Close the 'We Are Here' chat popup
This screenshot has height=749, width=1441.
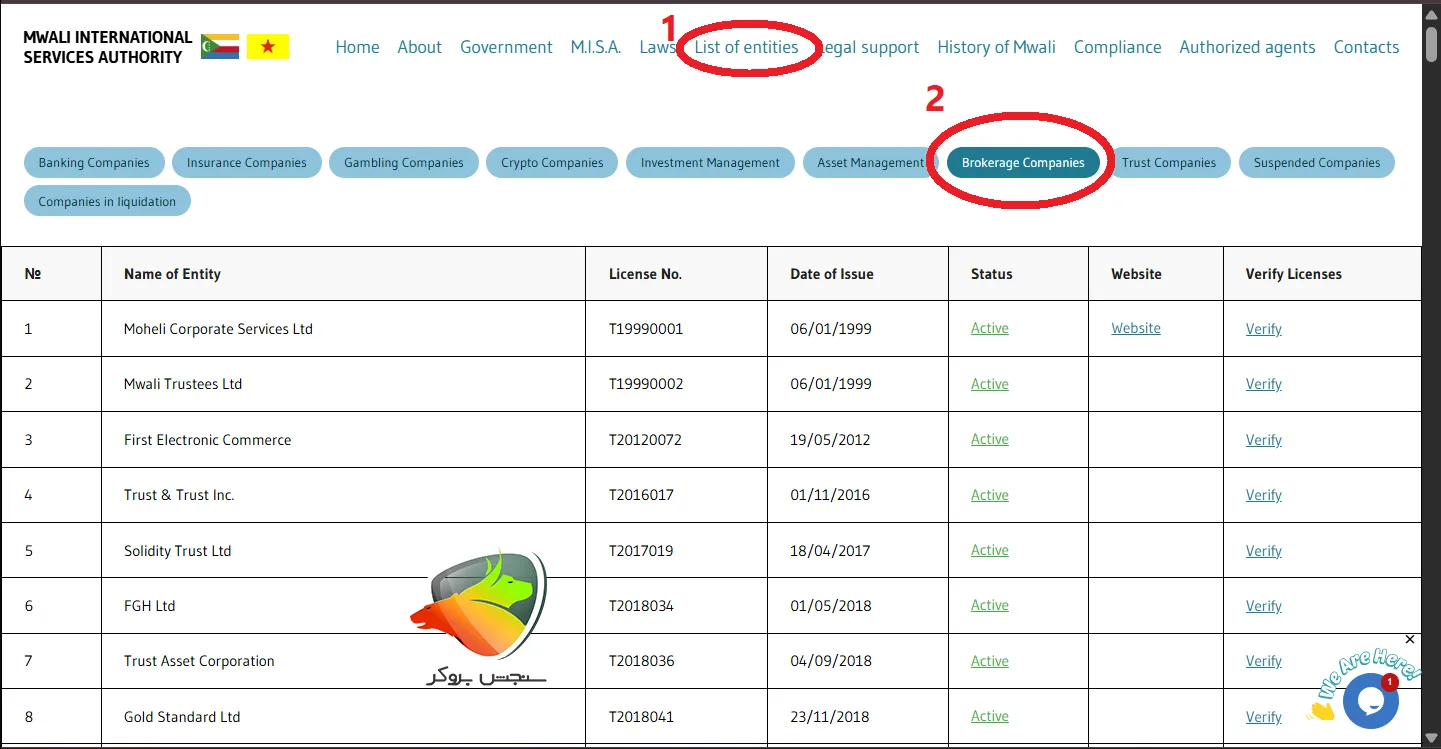[1410, 639]
